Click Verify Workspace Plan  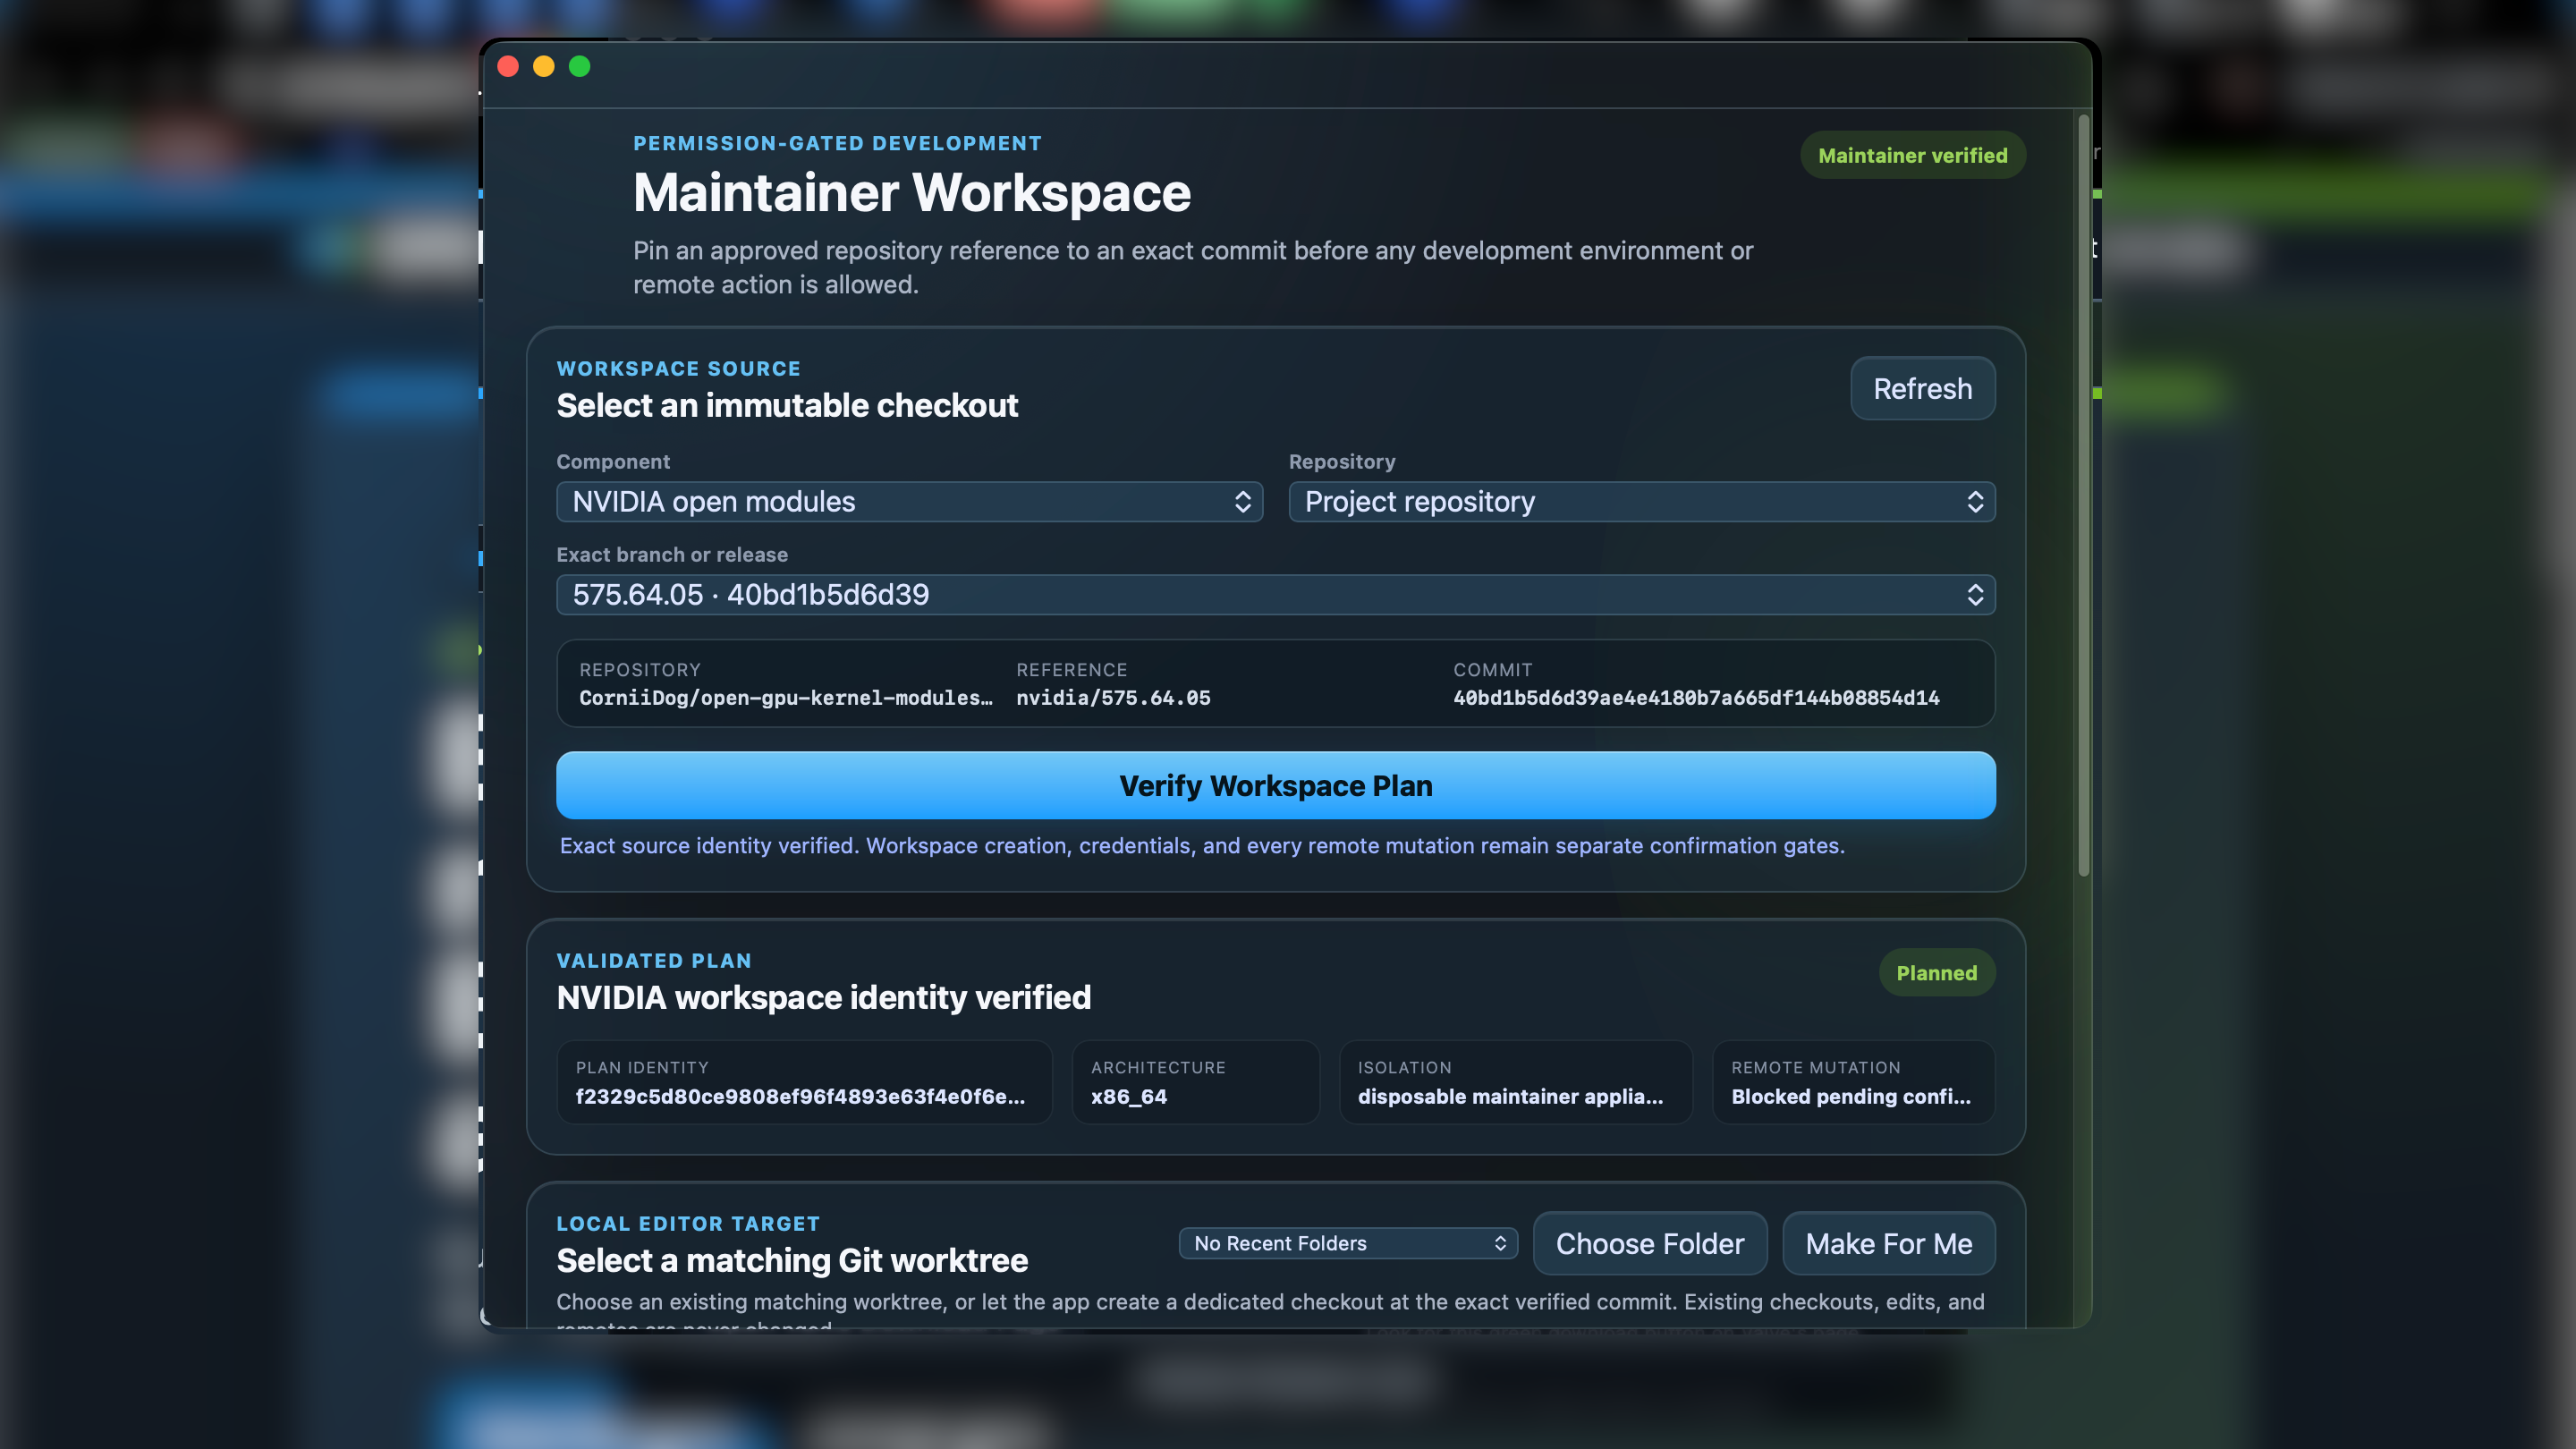(1276, 786)
